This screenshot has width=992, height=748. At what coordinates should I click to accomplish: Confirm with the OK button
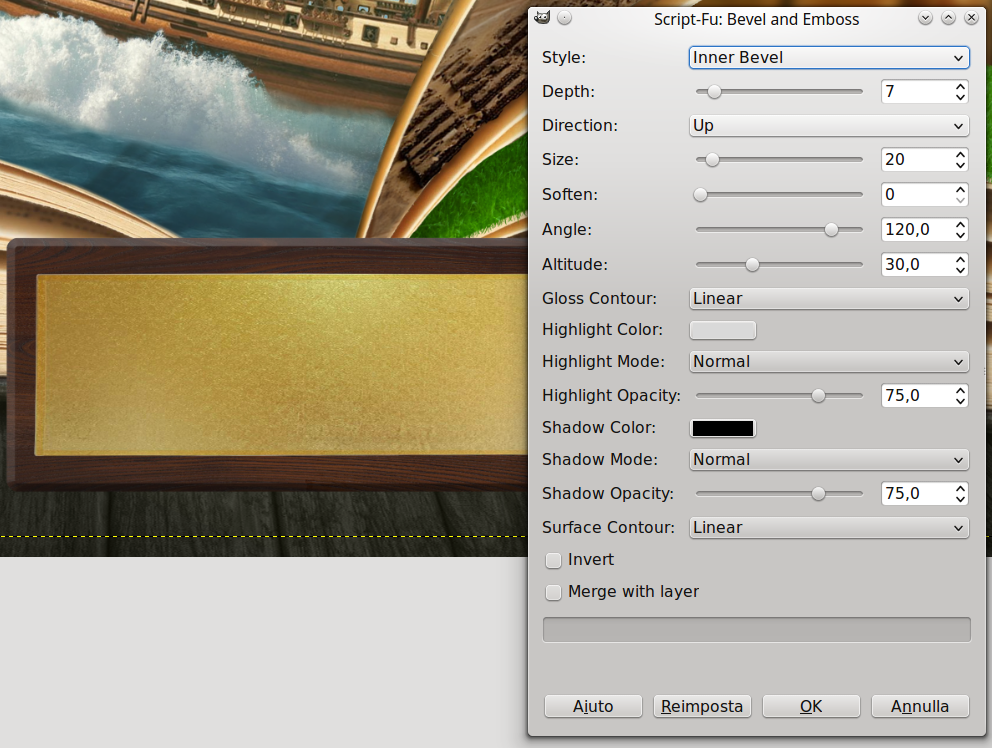point(811,706)
